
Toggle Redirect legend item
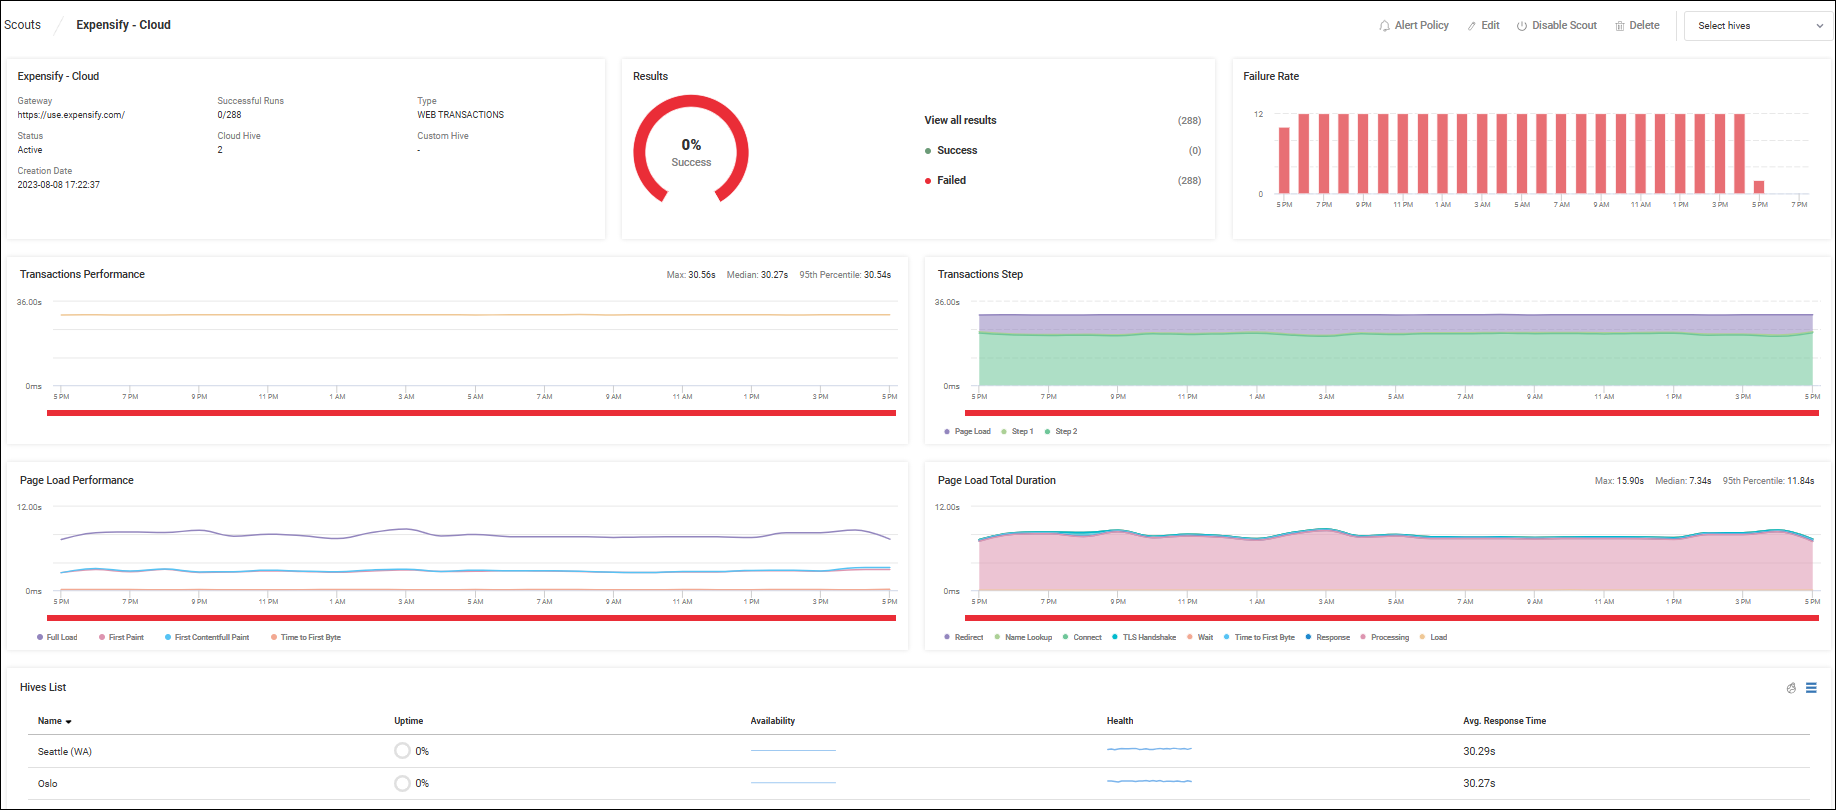[x=964, y=637]
